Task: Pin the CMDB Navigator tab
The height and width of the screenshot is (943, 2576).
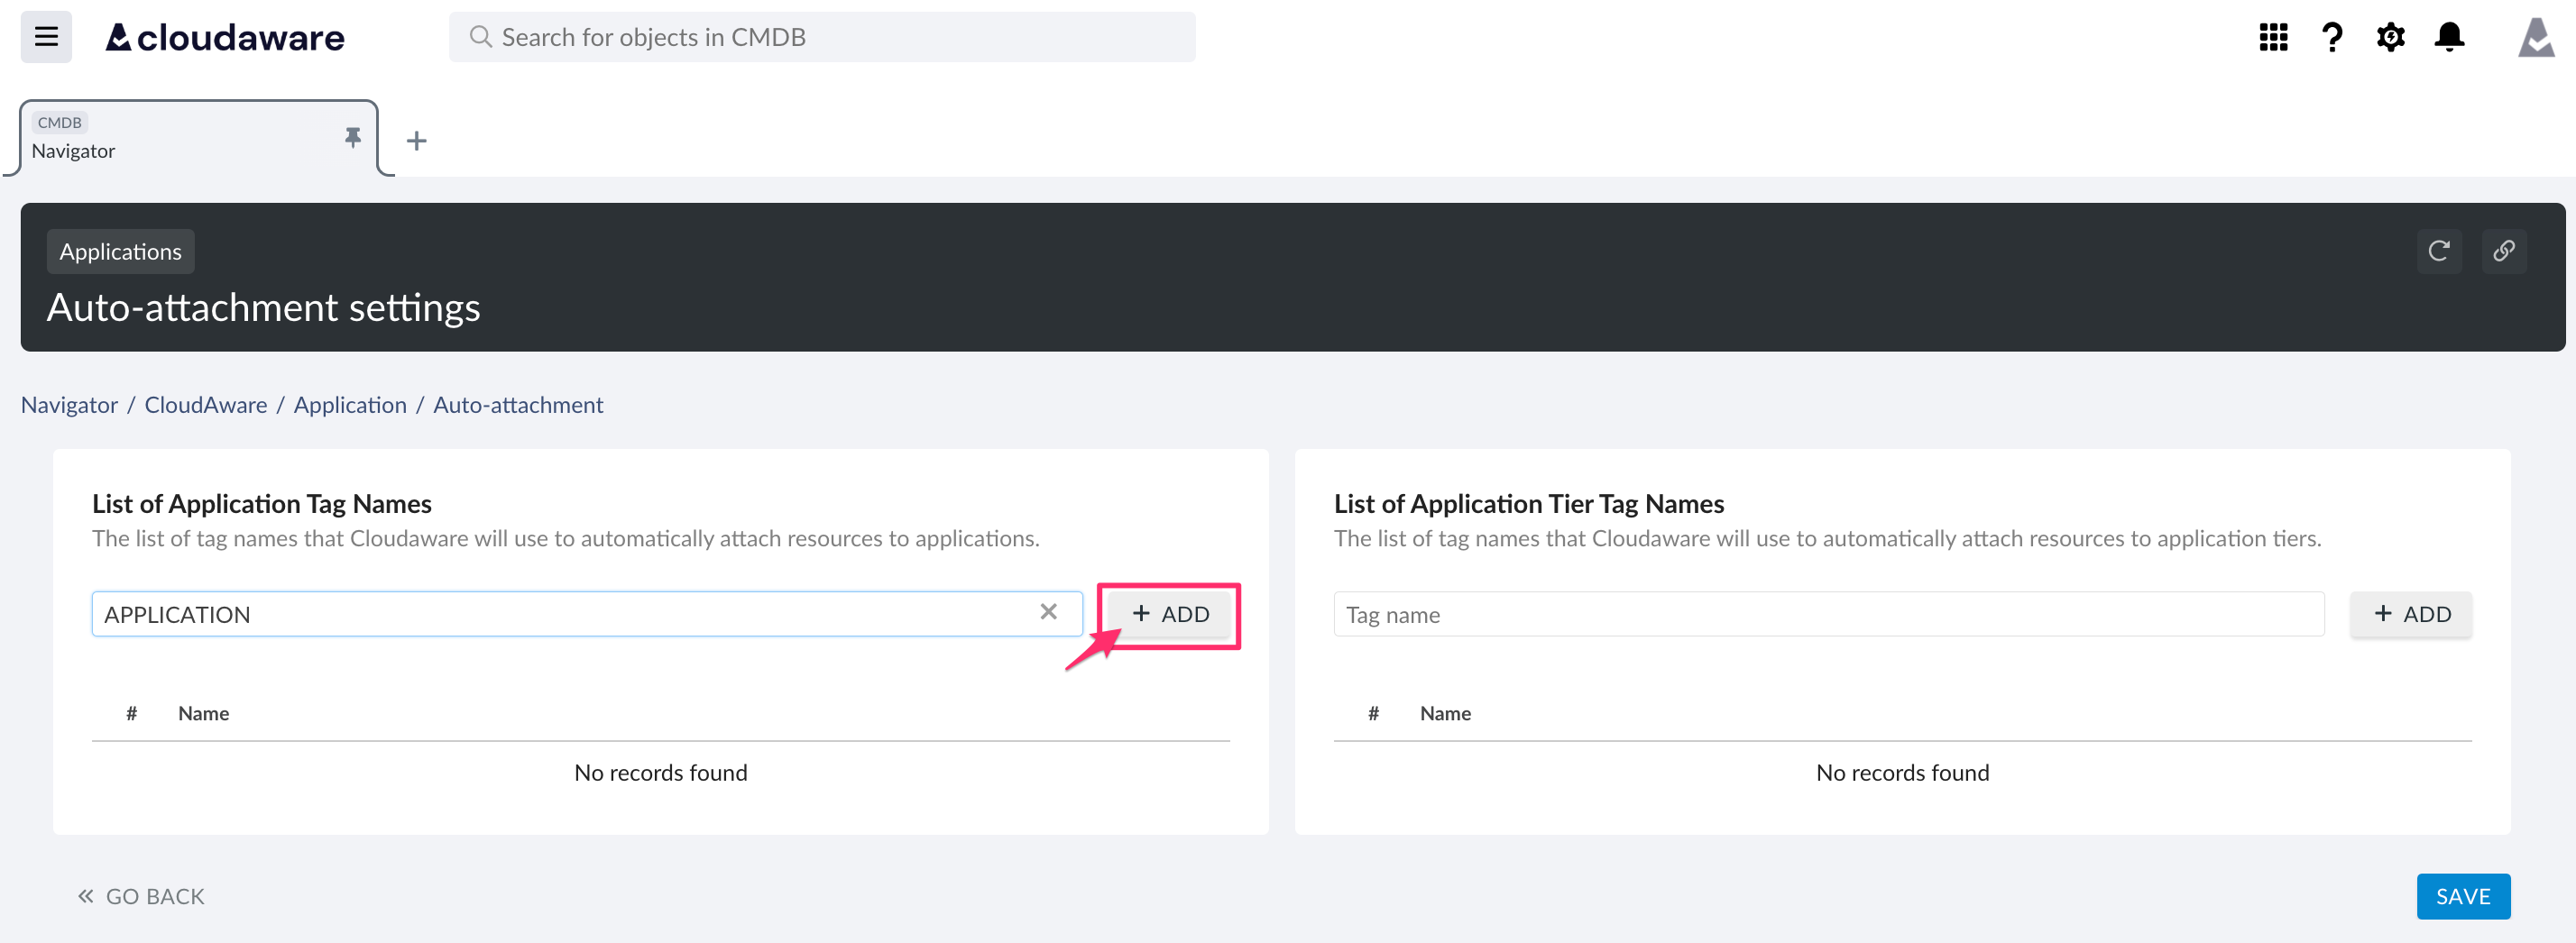Action: tap(352, 137)
